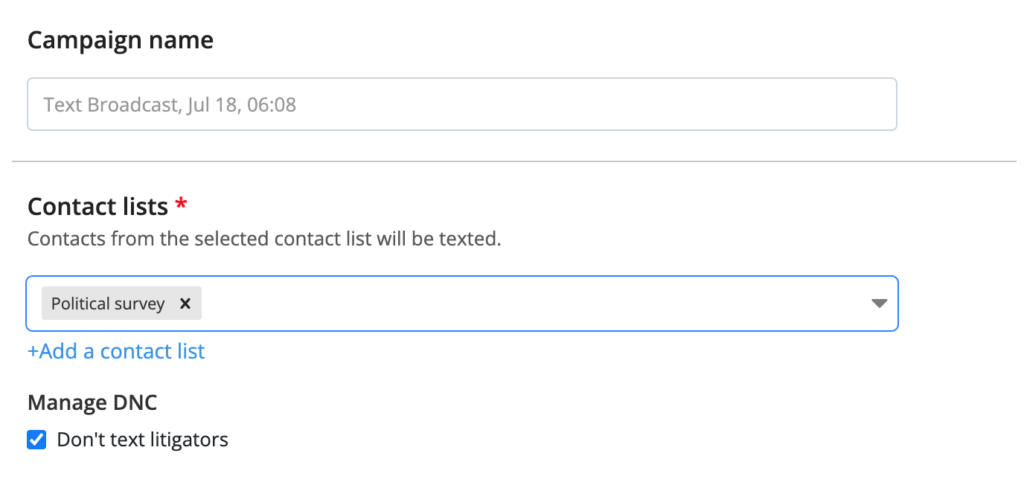Click the blue checkmark next to litigators
The height and width of the screenshot is (488, 1024).
pyautogui.click(x=37, y=440)
